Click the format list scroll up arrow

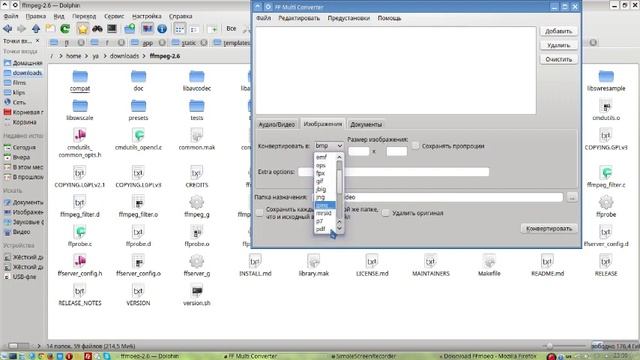click(x=339, y=157)
